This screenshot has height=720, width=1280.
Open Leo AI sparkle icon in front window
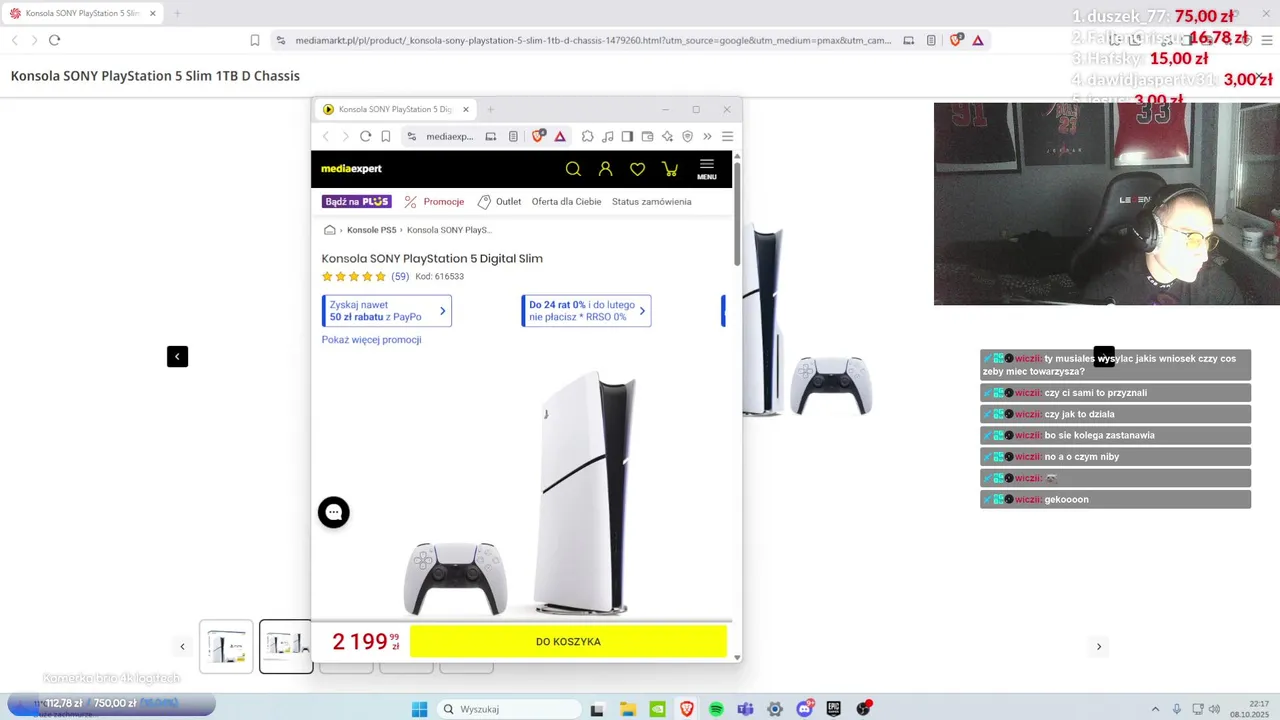667,136
